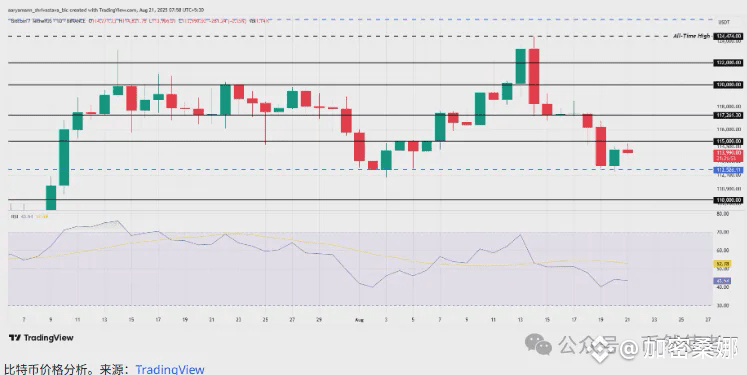Click the RSI indicator legend in lower pane
Screen dimensions: 747x375
[x=30, y=216]
